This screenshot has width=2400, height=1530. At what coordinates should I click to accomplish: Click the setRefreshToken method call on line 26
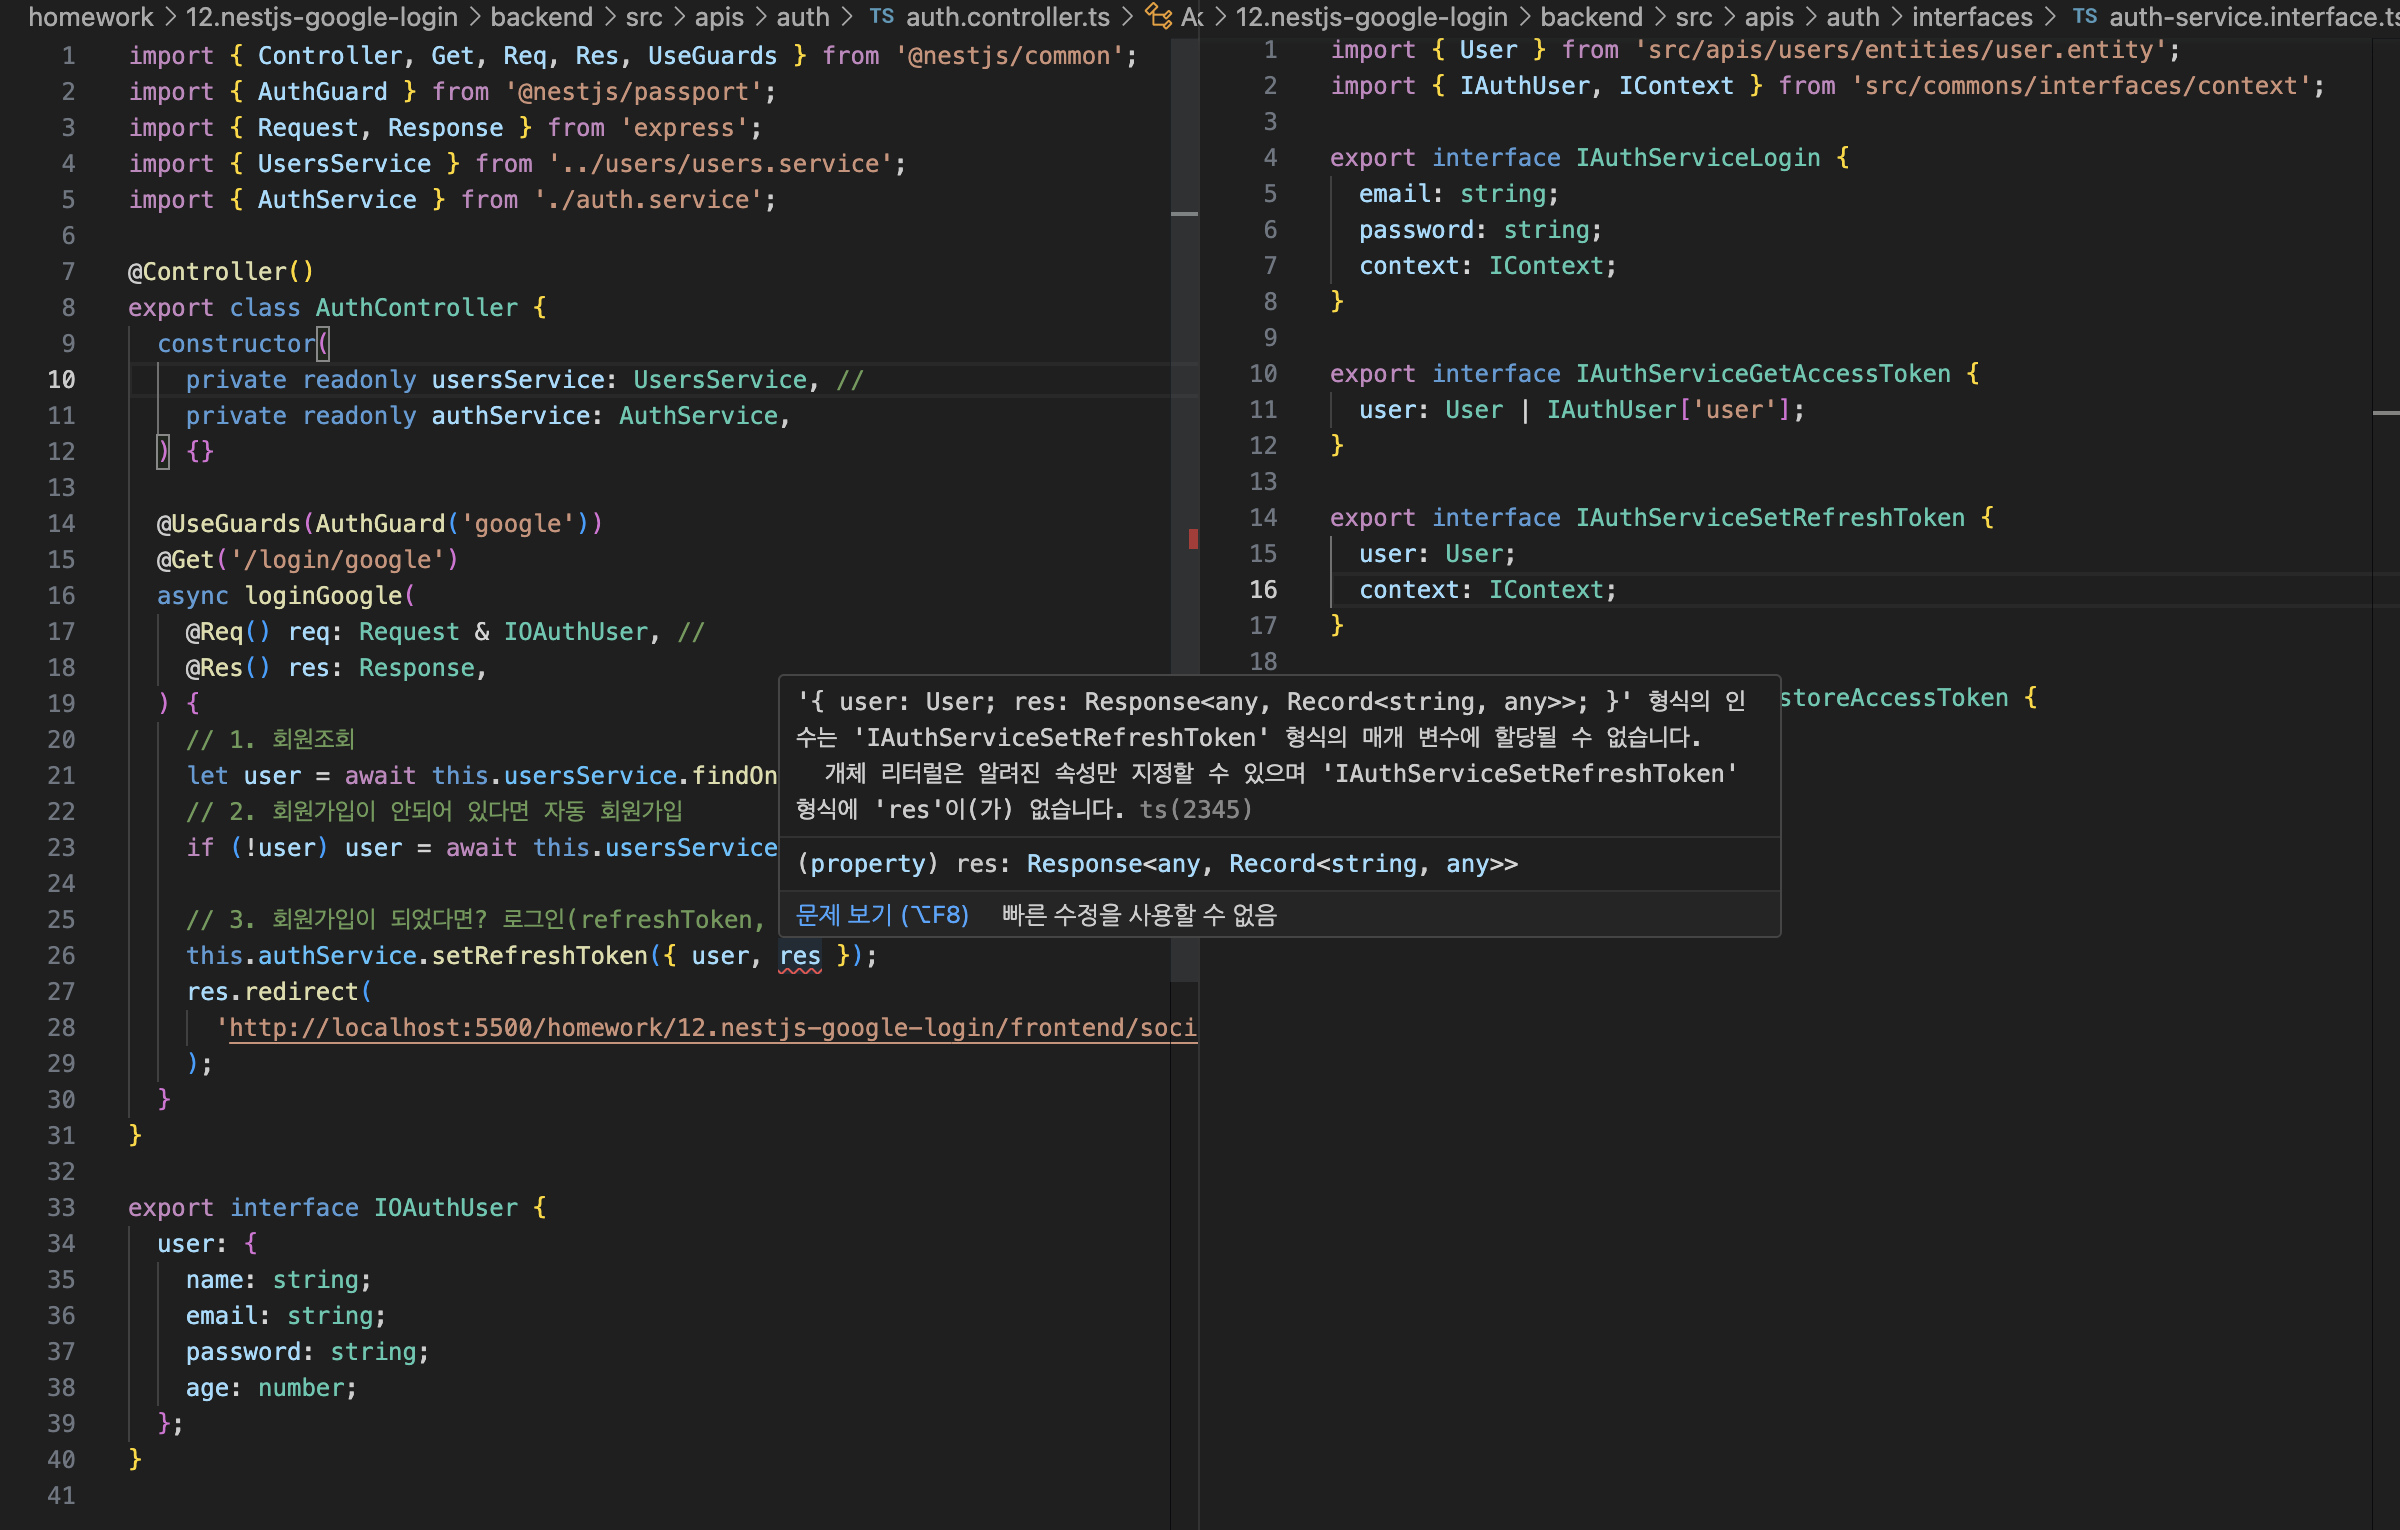pos(539,956)
